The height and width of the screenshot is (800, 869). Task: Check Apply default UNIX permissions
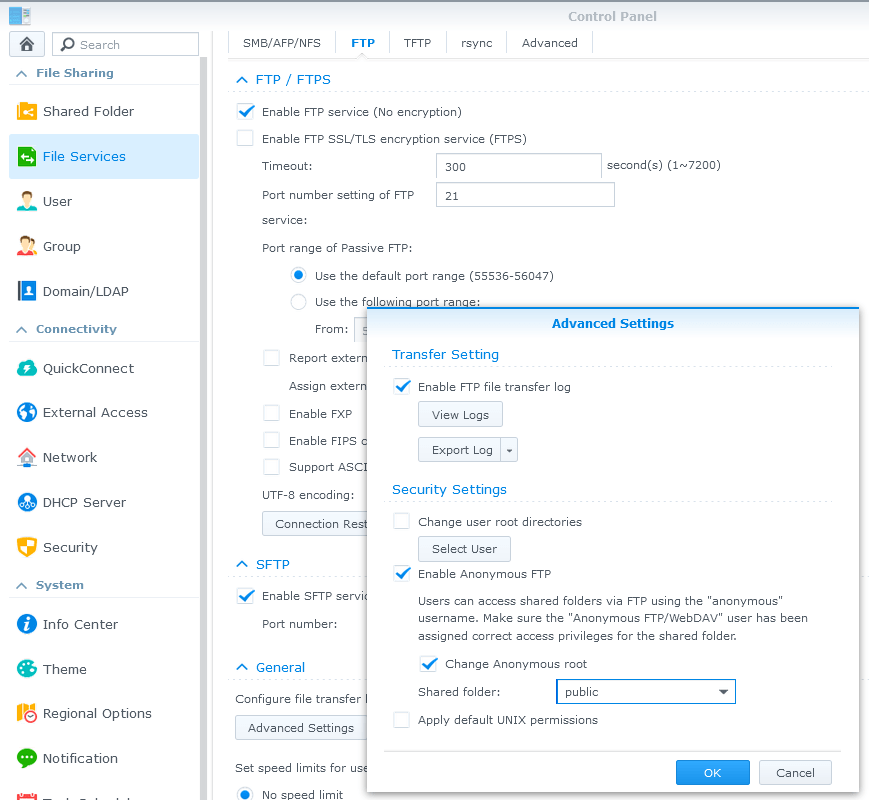tap(402, 720)
